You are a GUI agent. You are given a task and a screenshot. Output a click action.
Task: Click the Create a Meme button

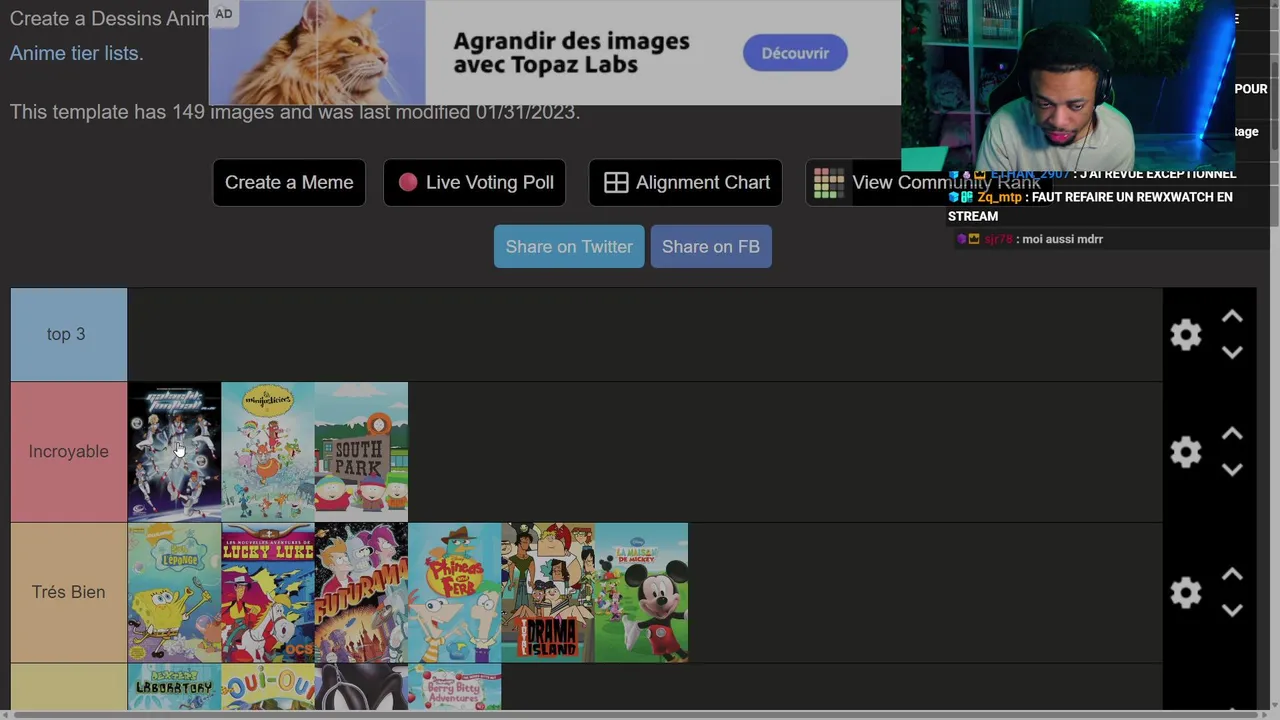289,182
